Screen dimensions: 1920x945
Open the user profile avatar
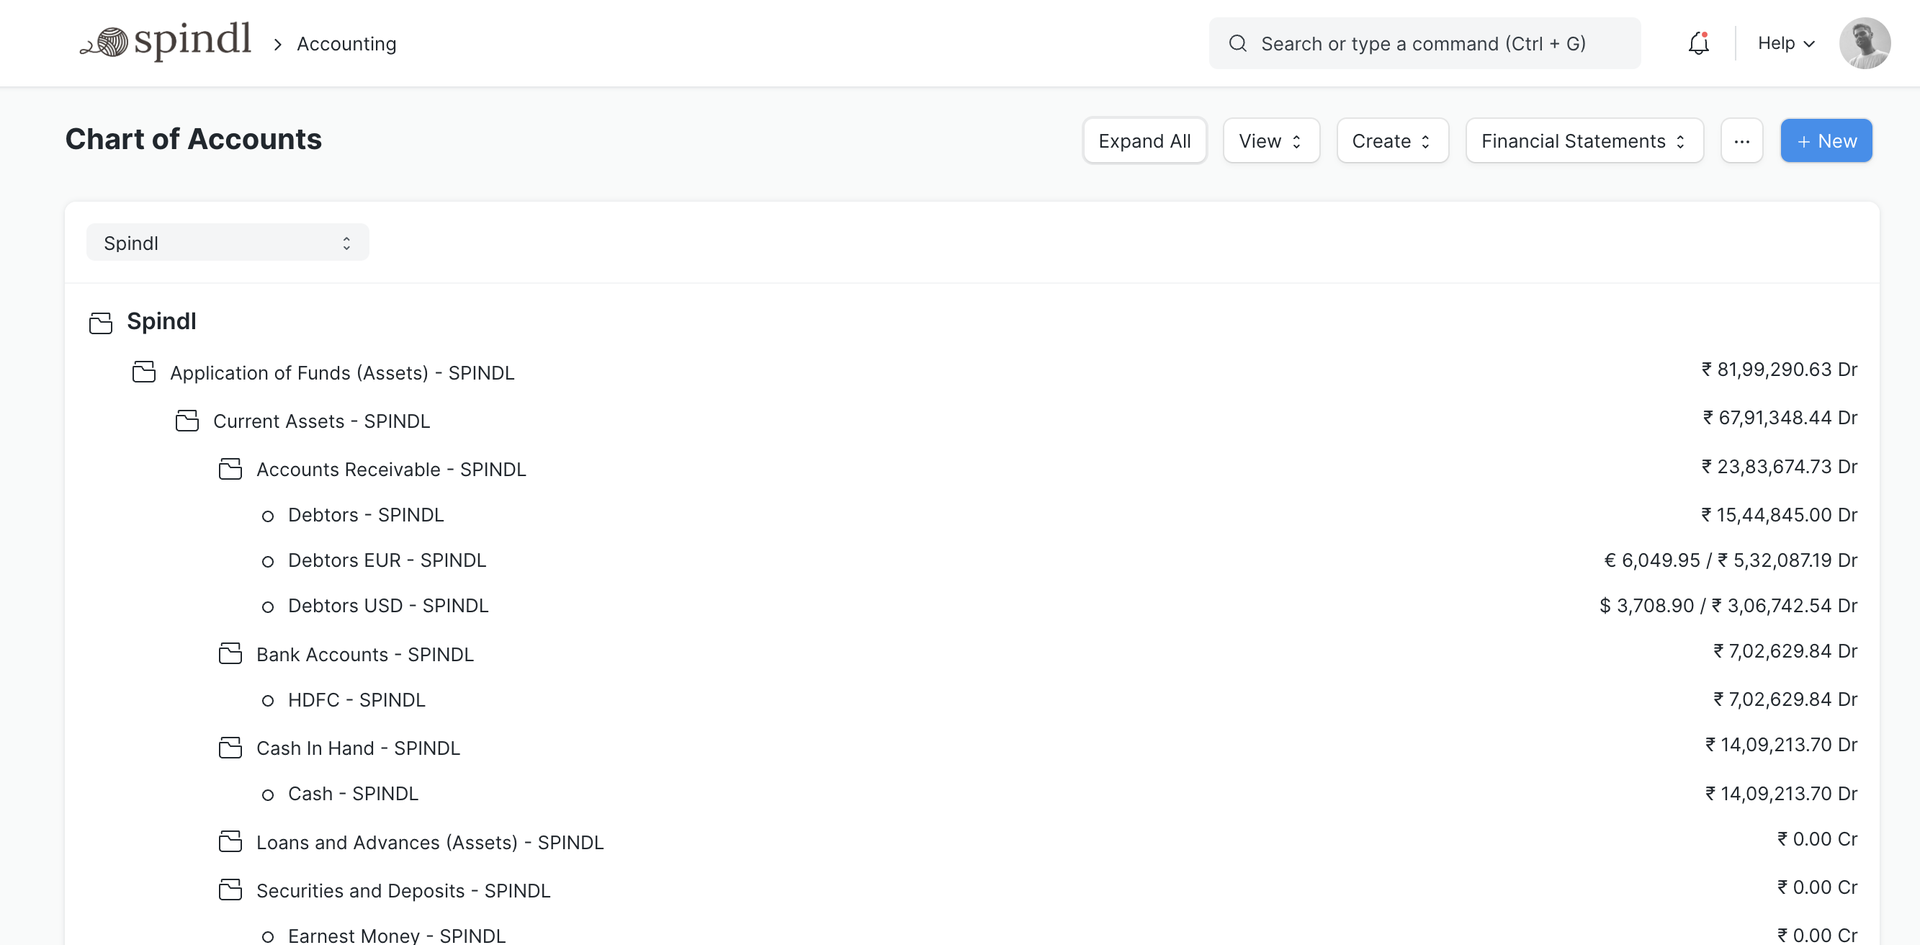pos(1864,43)
